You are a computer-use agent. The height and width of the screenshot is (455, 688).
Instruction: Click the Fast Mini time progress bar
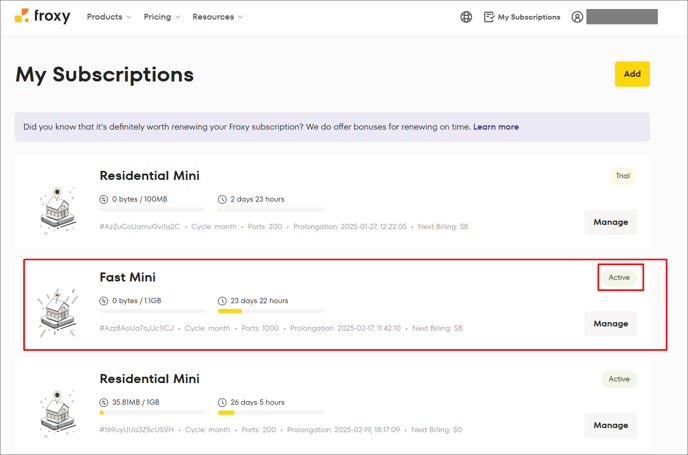click(271, 311)
